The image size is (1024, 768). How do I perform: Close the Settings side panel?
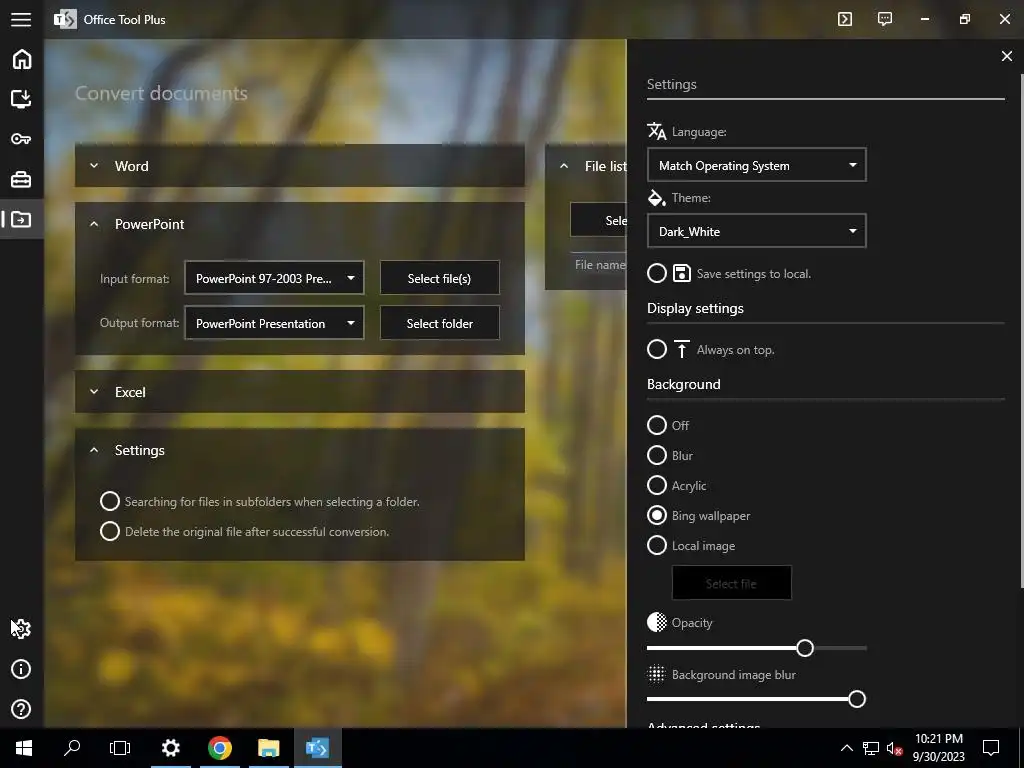pyautogui.click(x=1006, y=56)
